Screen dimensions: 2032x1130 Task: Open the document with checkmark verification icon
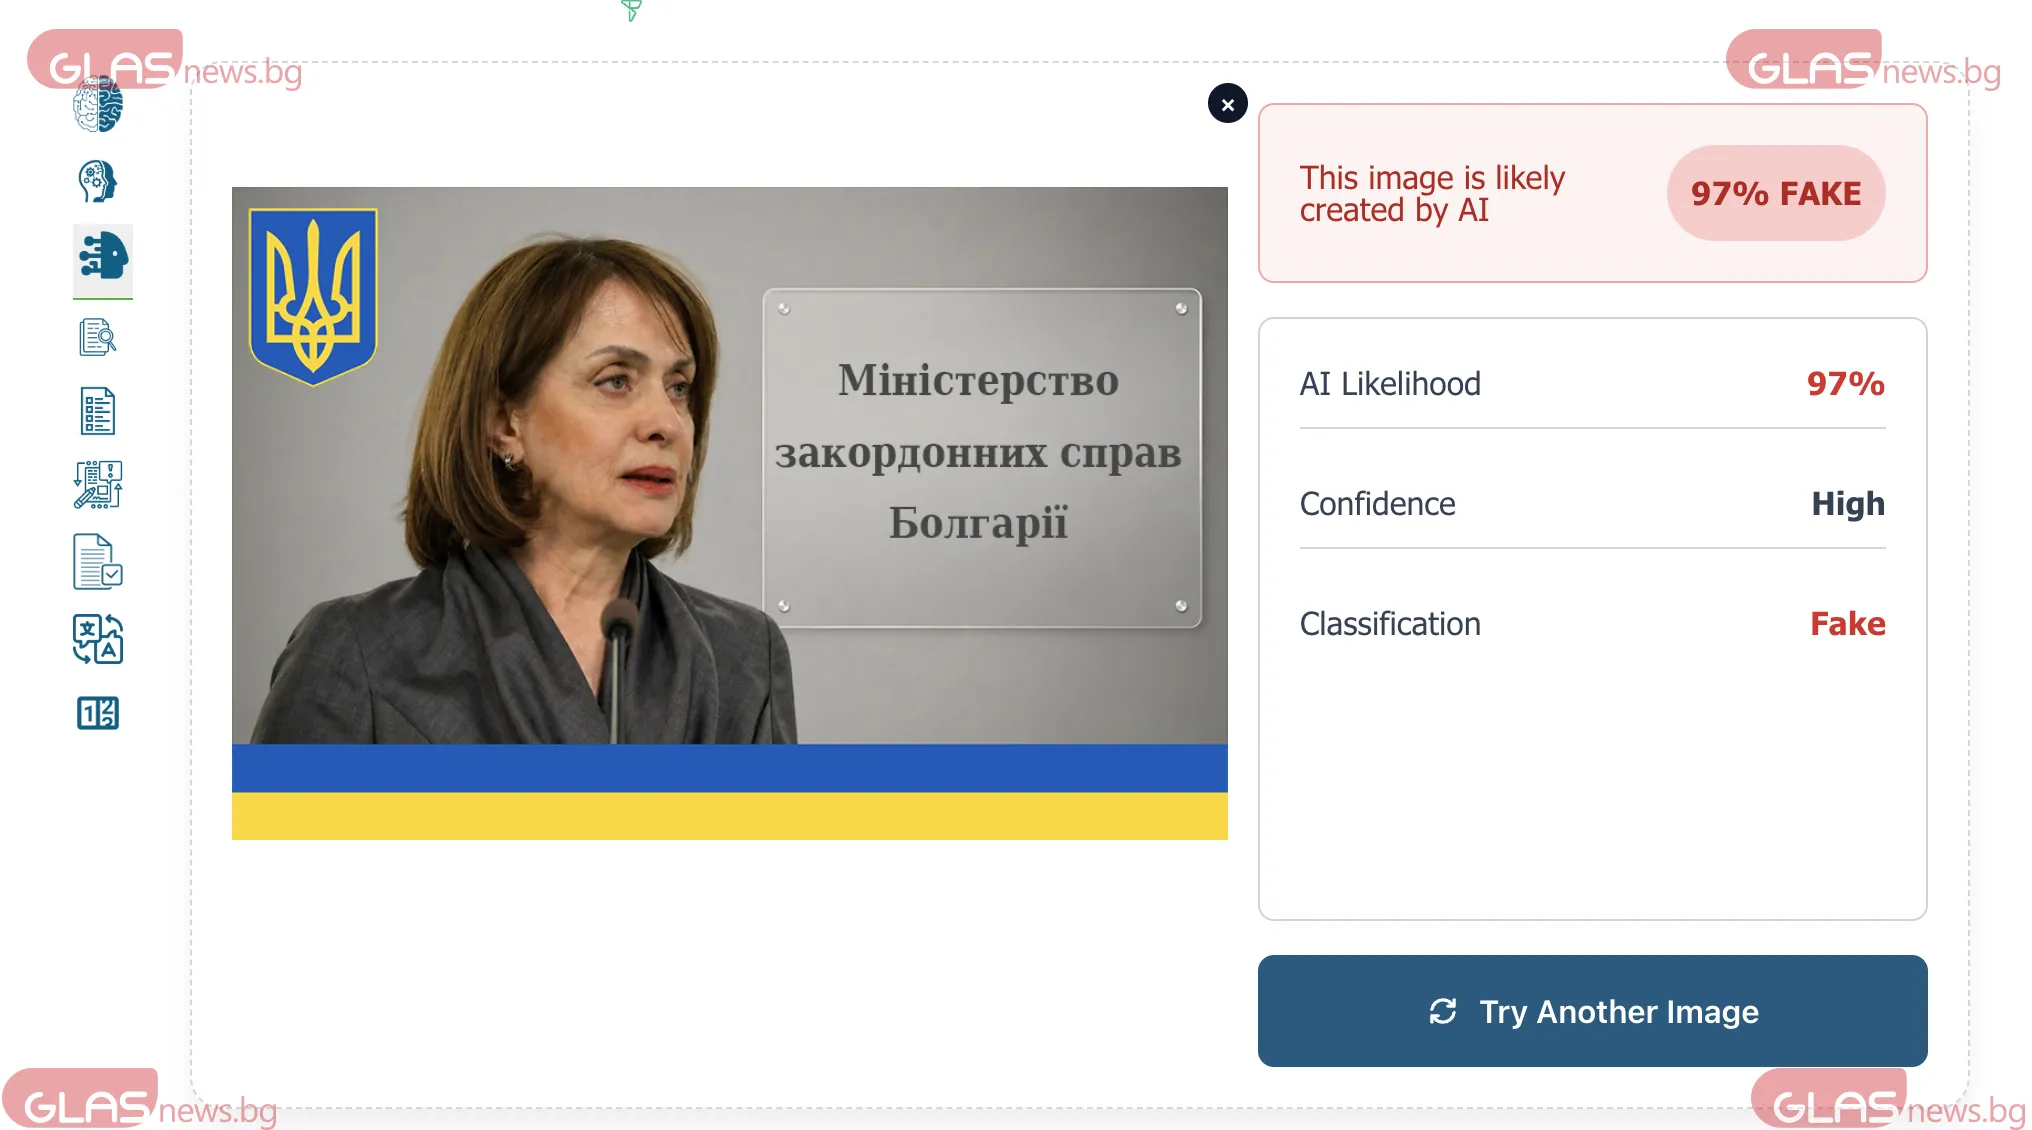(x=98, y=562)
